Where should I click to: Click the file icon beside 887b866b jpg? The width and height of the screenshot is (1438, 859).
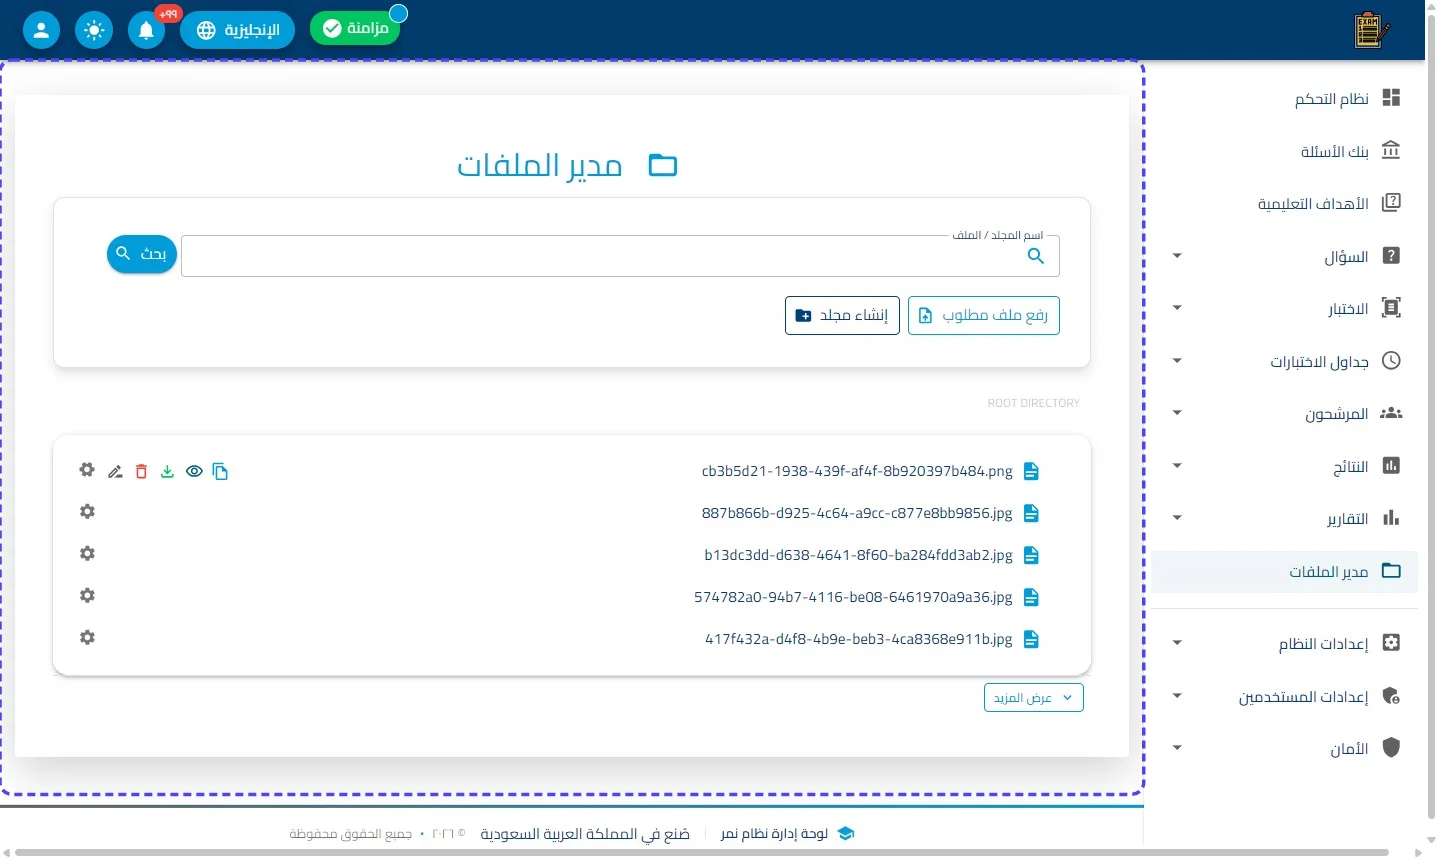(x=1031, y=513)
